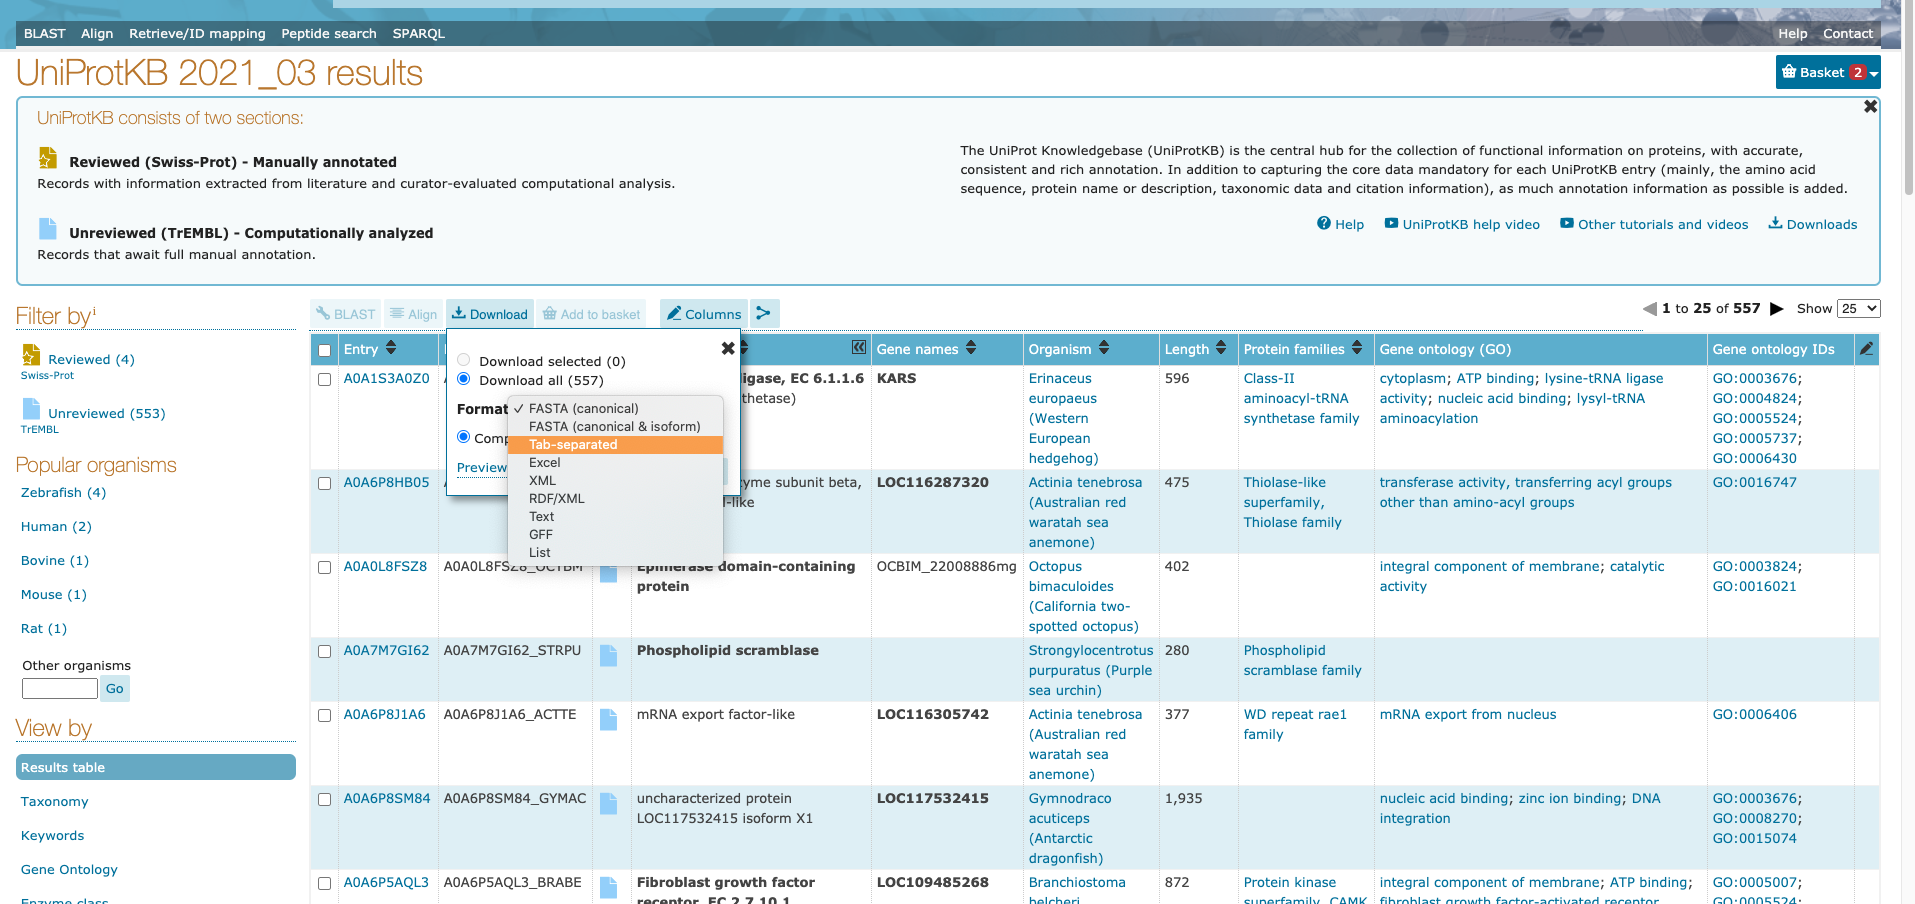Go to next results page arrow
The height and width of the screenshot is (904, 1915).
point(1776,309)
